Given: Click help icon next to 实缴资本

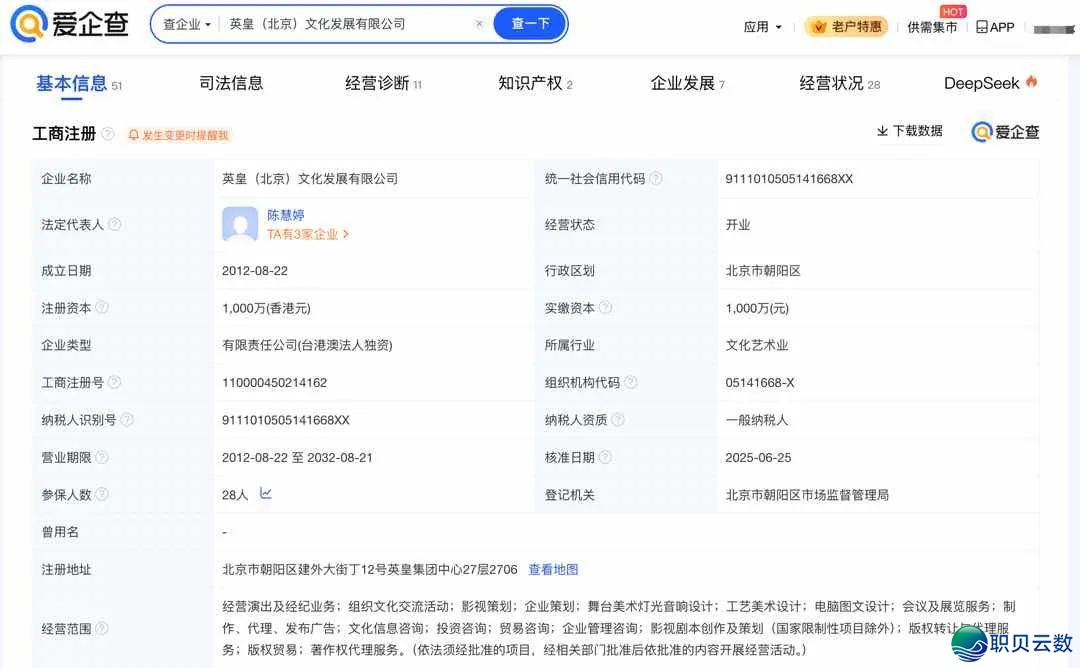Looking at the screenshot, I should click(x=605, y=308).
